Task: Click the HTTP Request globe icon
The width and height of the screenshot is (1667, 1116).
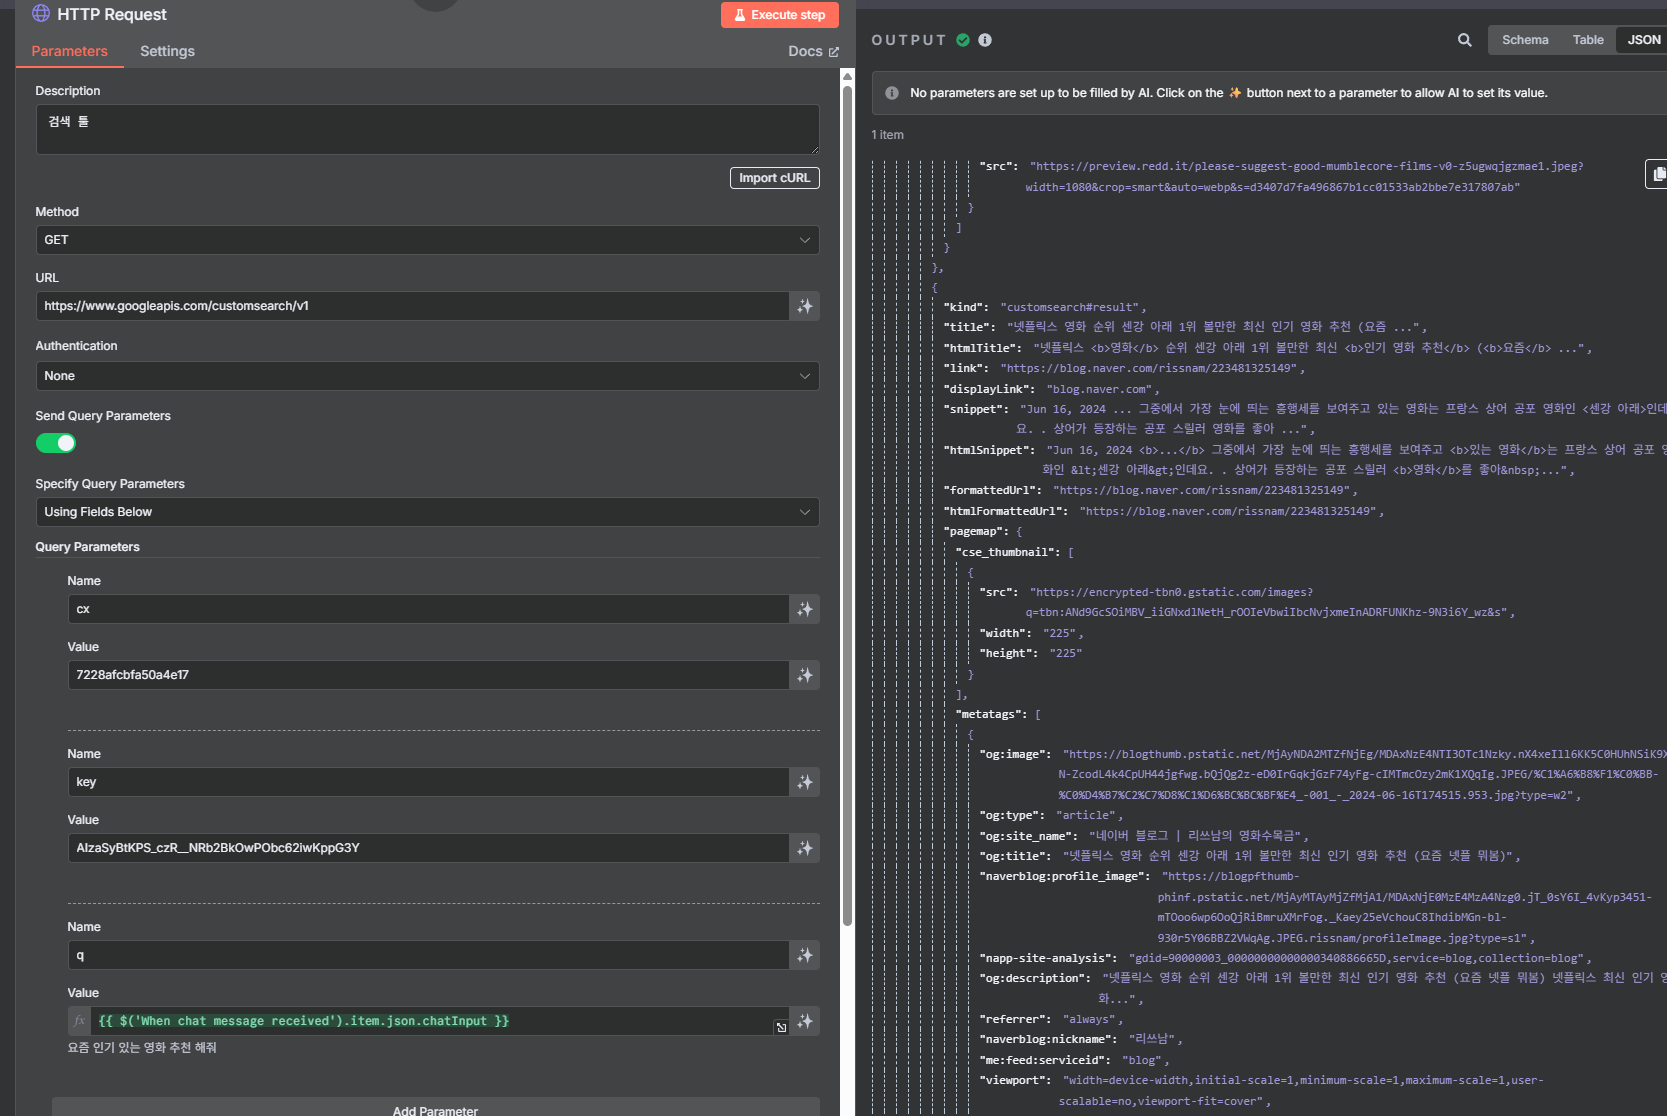Action: coord(41,13)
